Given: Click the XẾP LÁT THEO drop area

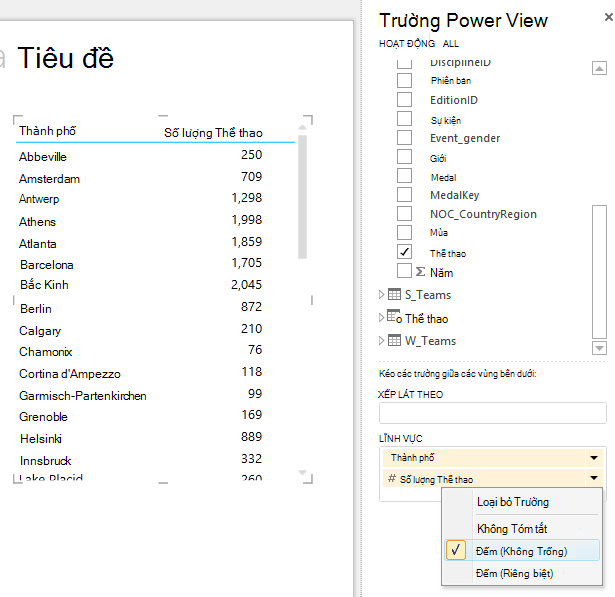Looking at the screenshot, I should (493, 413).
